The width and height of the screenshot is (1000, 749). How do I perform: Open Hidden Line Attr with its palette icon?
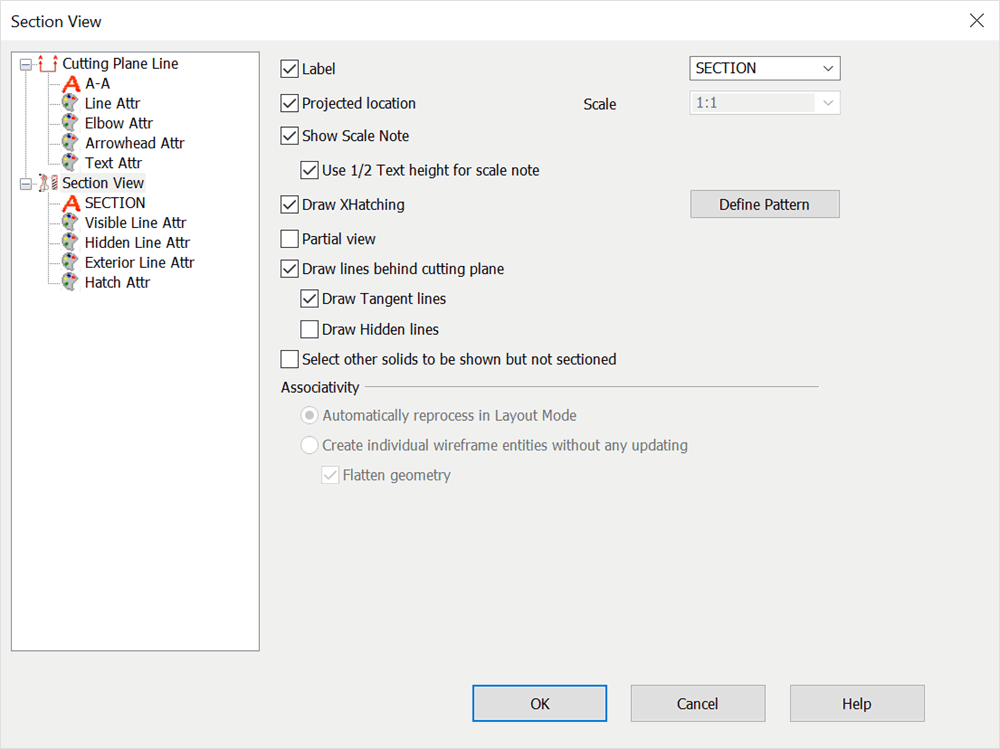point(68,242)
